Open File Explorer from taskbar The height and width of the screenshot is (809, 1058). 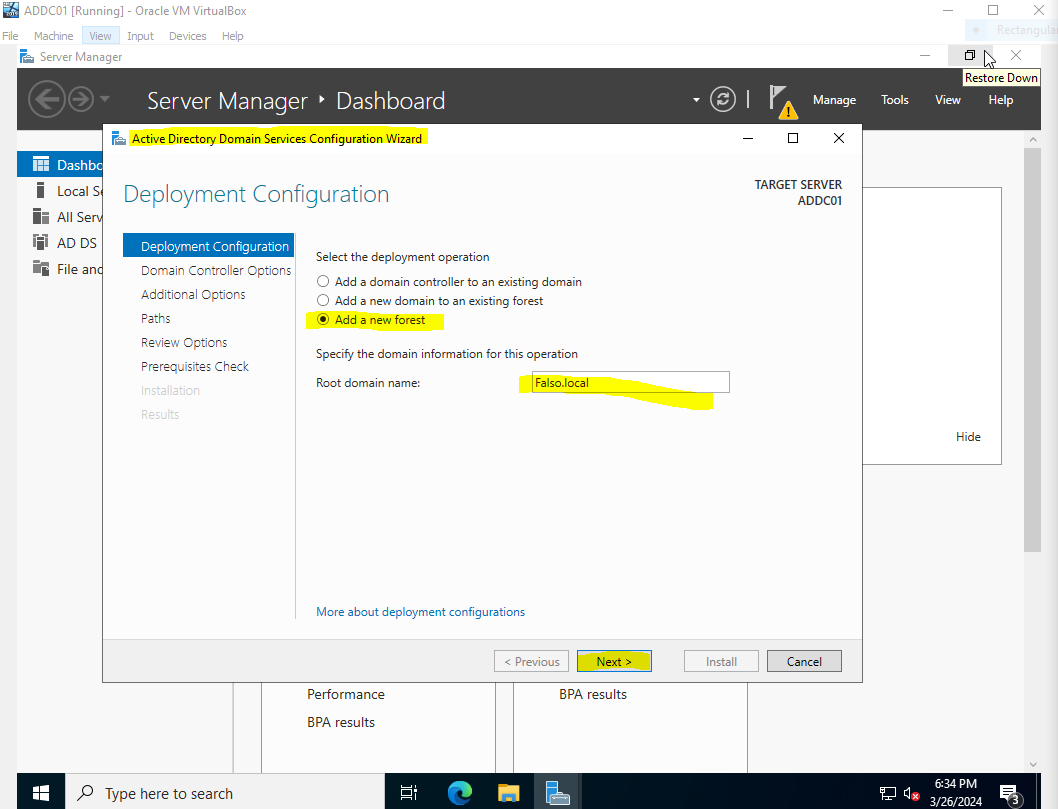click(x=508, y=793)
